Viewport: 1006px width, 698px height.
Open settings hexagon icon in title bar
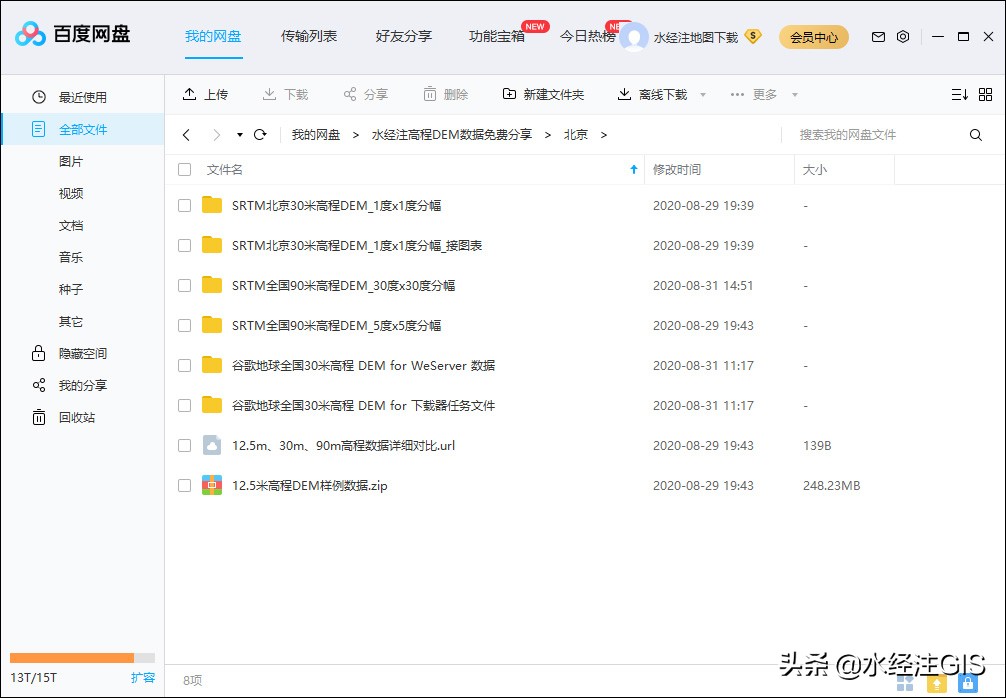point(903,37)
